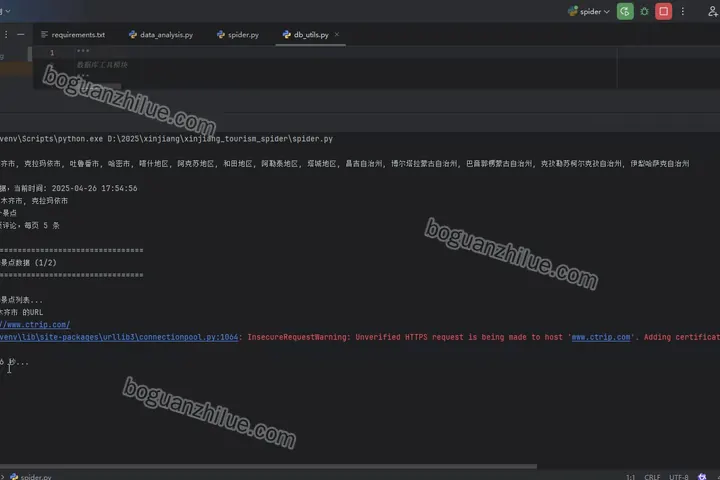The image size is (720, 480).
Task: Hide the project panel using the minimize dash
Action: click(21, 34)
